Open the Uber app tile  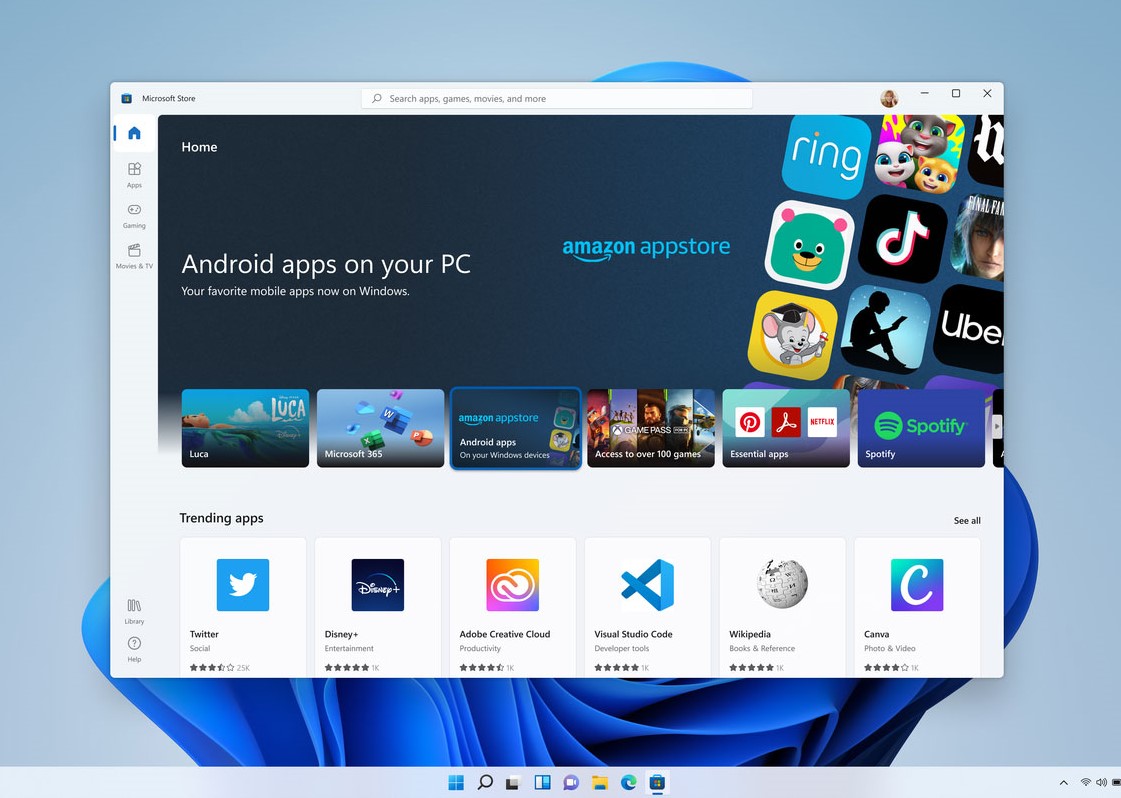coord(969,327)
